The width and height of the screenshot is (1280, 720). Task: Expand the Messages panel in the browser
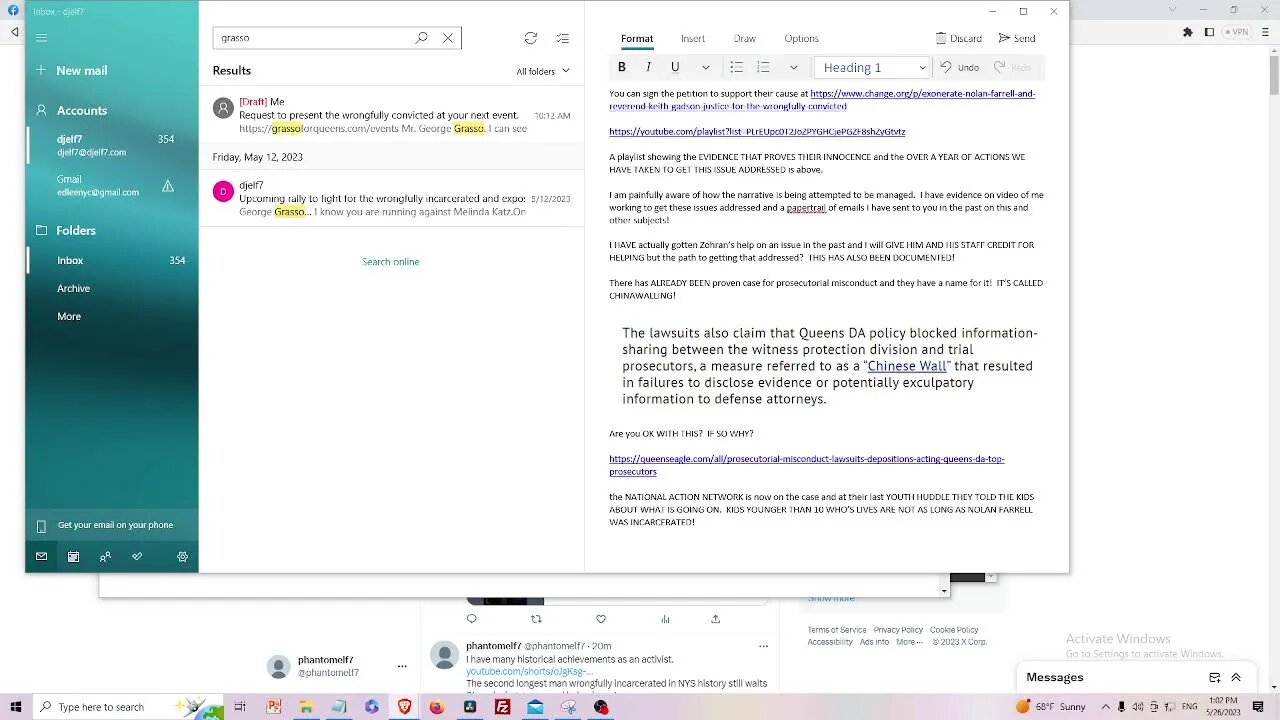click(1236, 677)
